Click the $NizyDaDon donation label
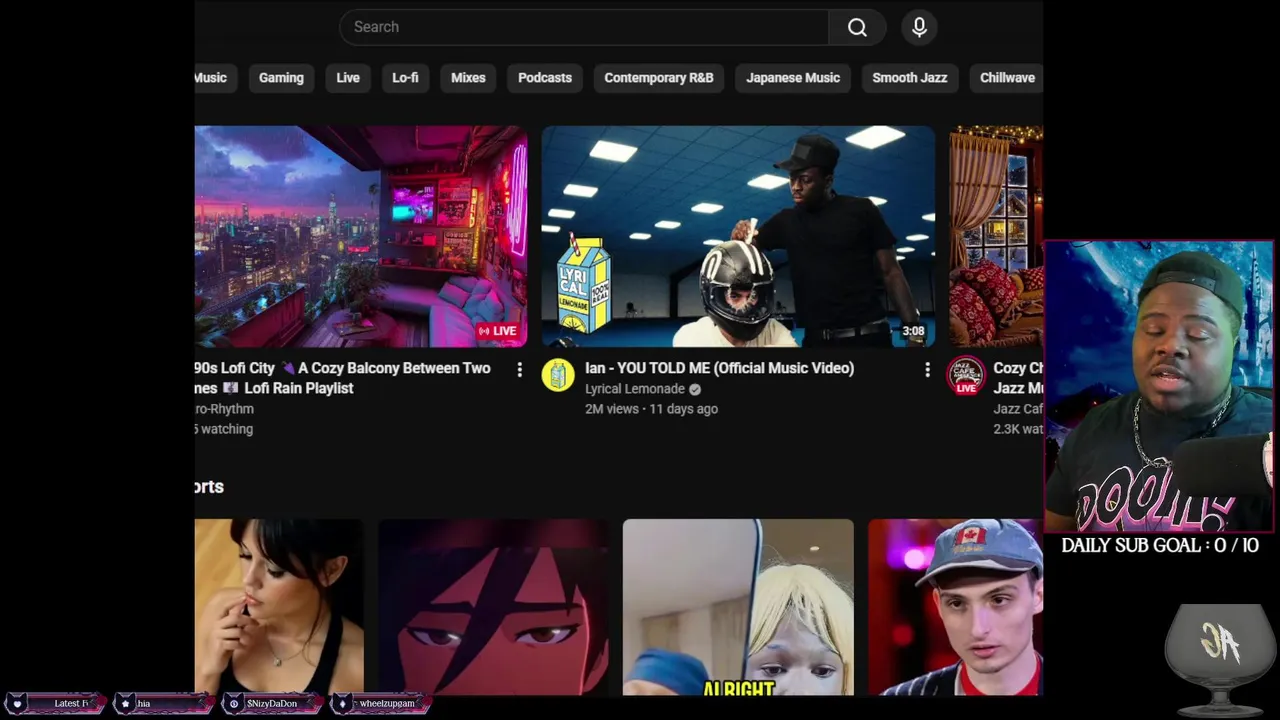The height and width of the screenshot is (720, 1280). [x=272, y=703]
